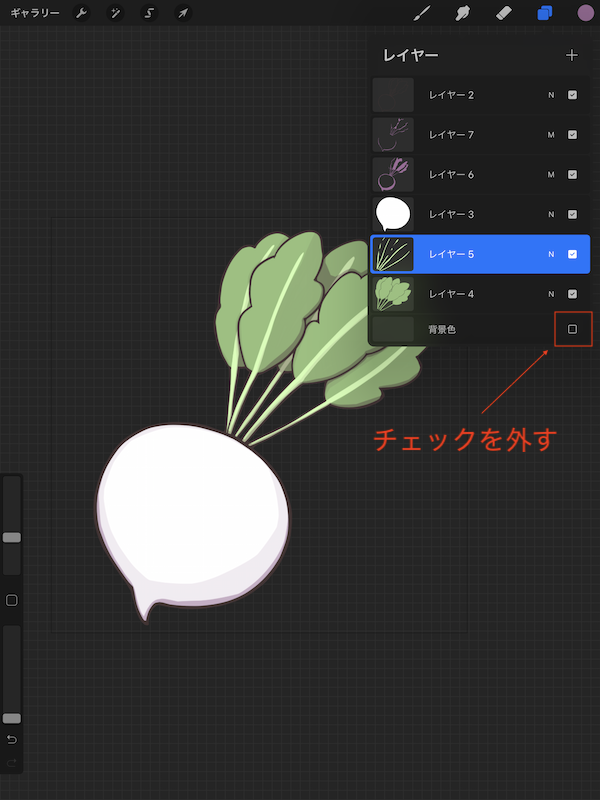Close the Layers panel via layers icon
Image resolution: width=600 pixels, height=800 pixels.
click(545, 14)
